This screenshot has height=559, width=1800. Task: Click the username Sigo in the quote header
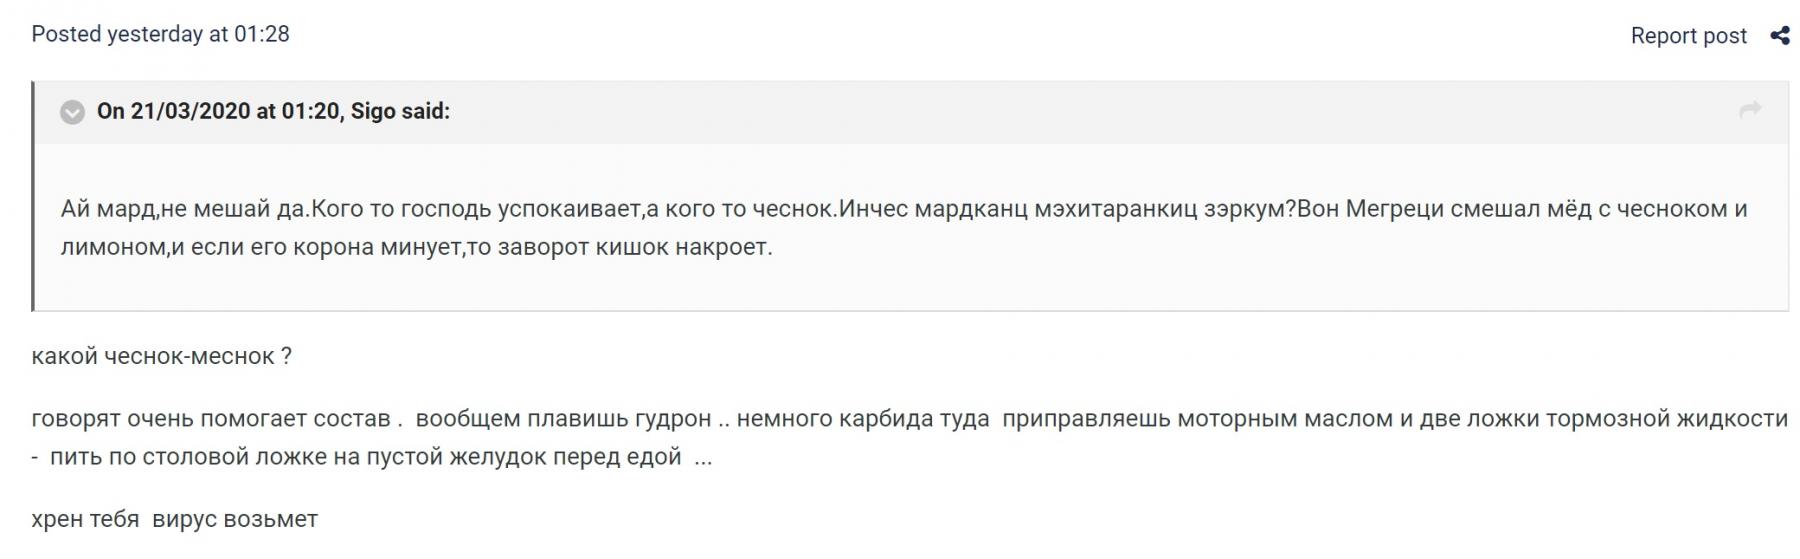(x=373, y=111)
